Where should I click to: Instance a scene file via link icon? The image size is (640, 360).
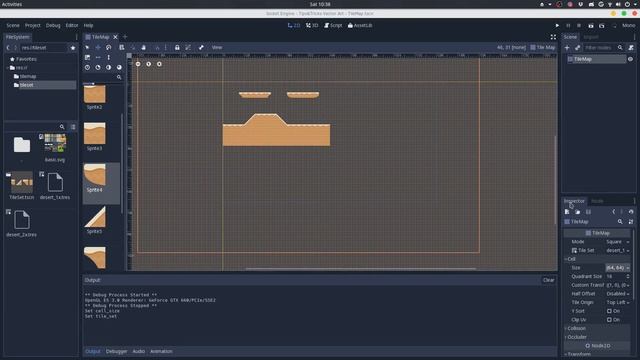click(x=578, y=48)
